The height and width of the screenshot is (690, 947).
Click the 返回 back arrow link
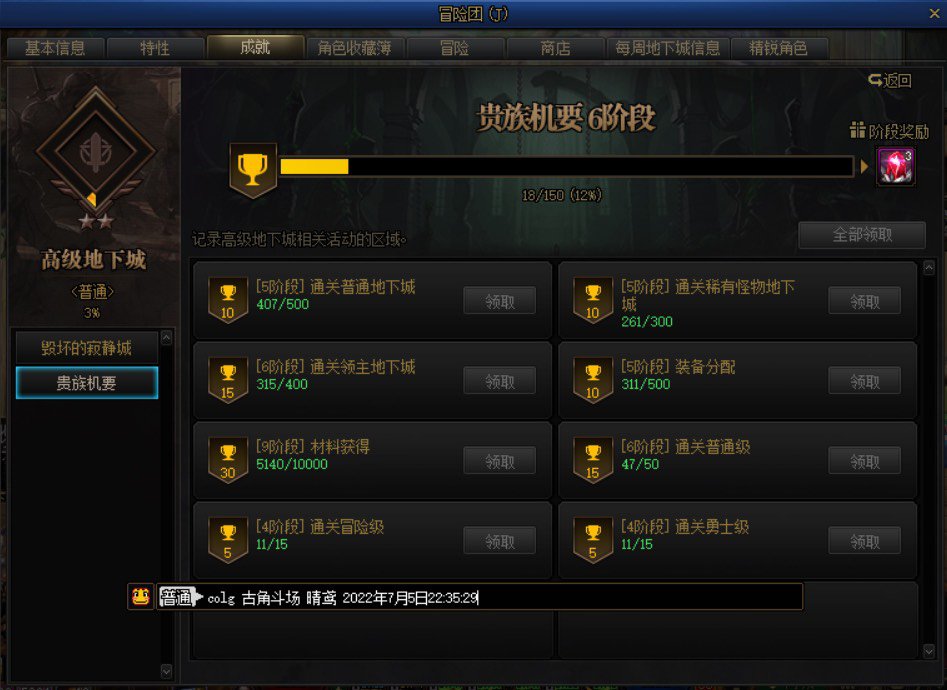pos(890,80)
